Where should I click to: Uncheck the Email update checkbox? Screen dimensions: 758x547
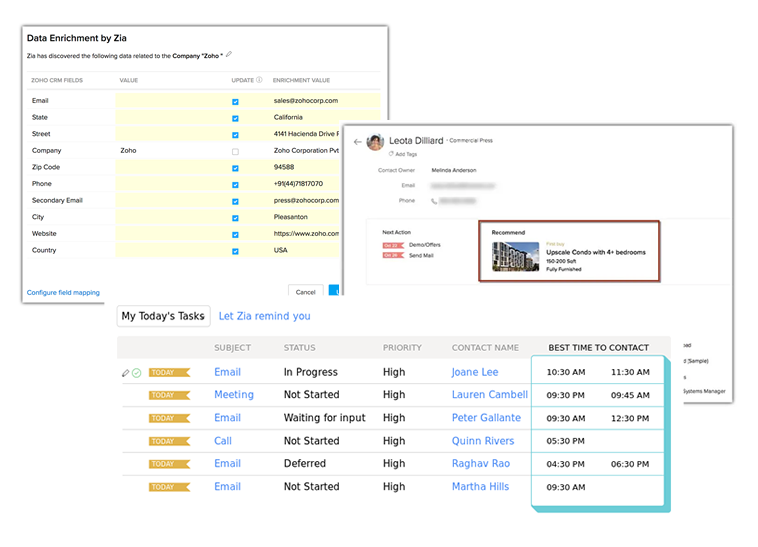(x=235, y=101)
